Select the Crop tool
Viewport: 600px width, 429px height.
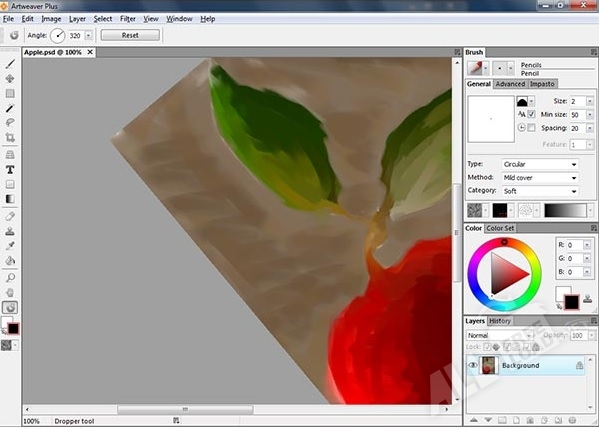tap(10, 138)
